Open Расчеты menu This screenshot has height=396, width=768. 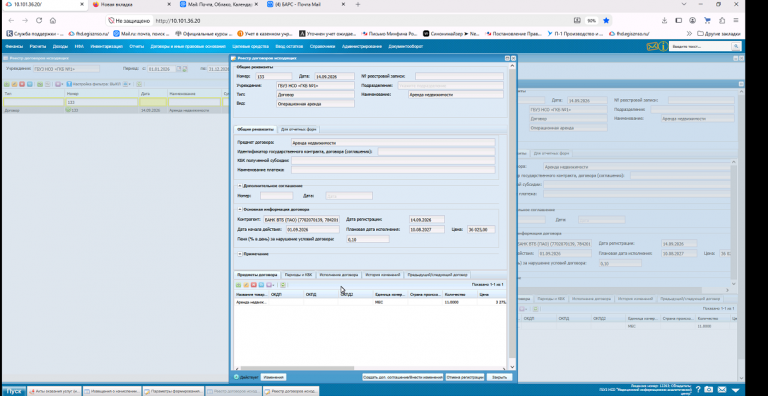[38, 47]
